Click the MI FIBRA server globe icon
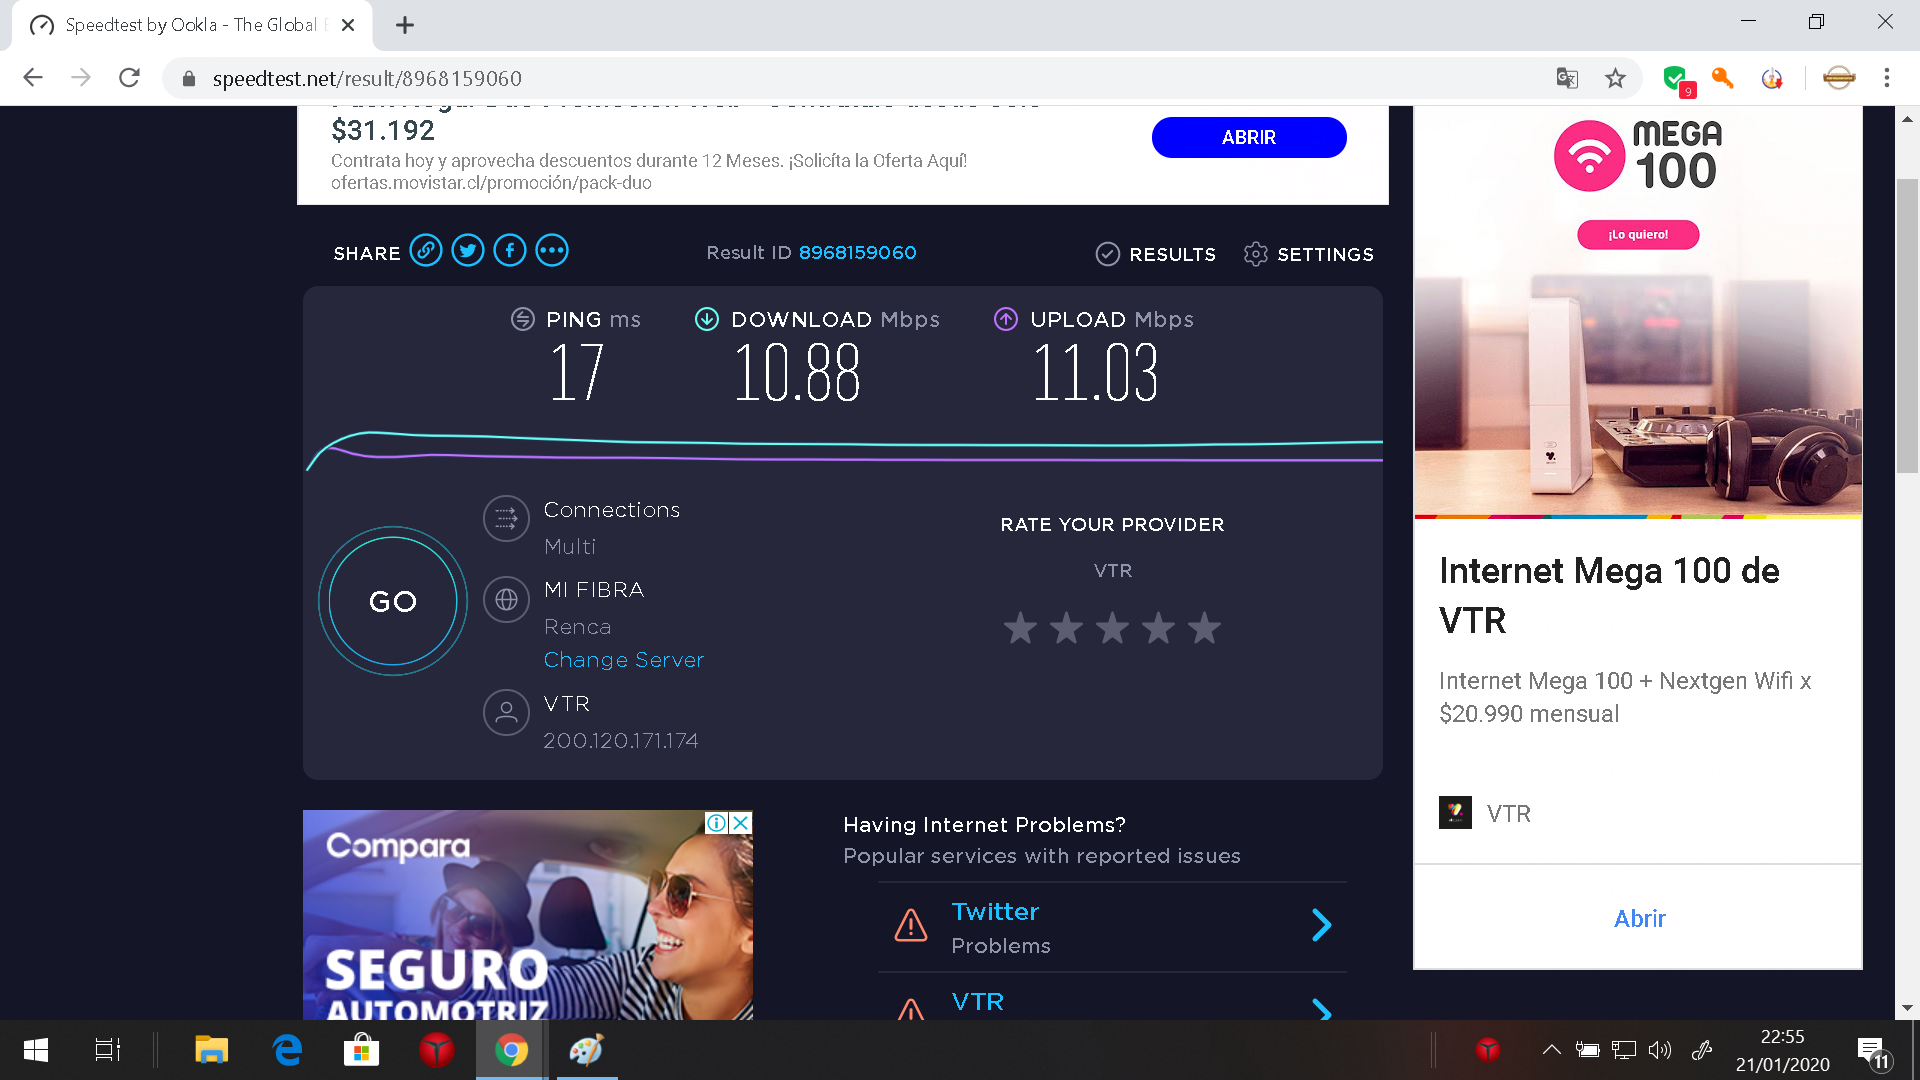The width and height of the screenshot is (1920, 1080). tap(506, 599)
